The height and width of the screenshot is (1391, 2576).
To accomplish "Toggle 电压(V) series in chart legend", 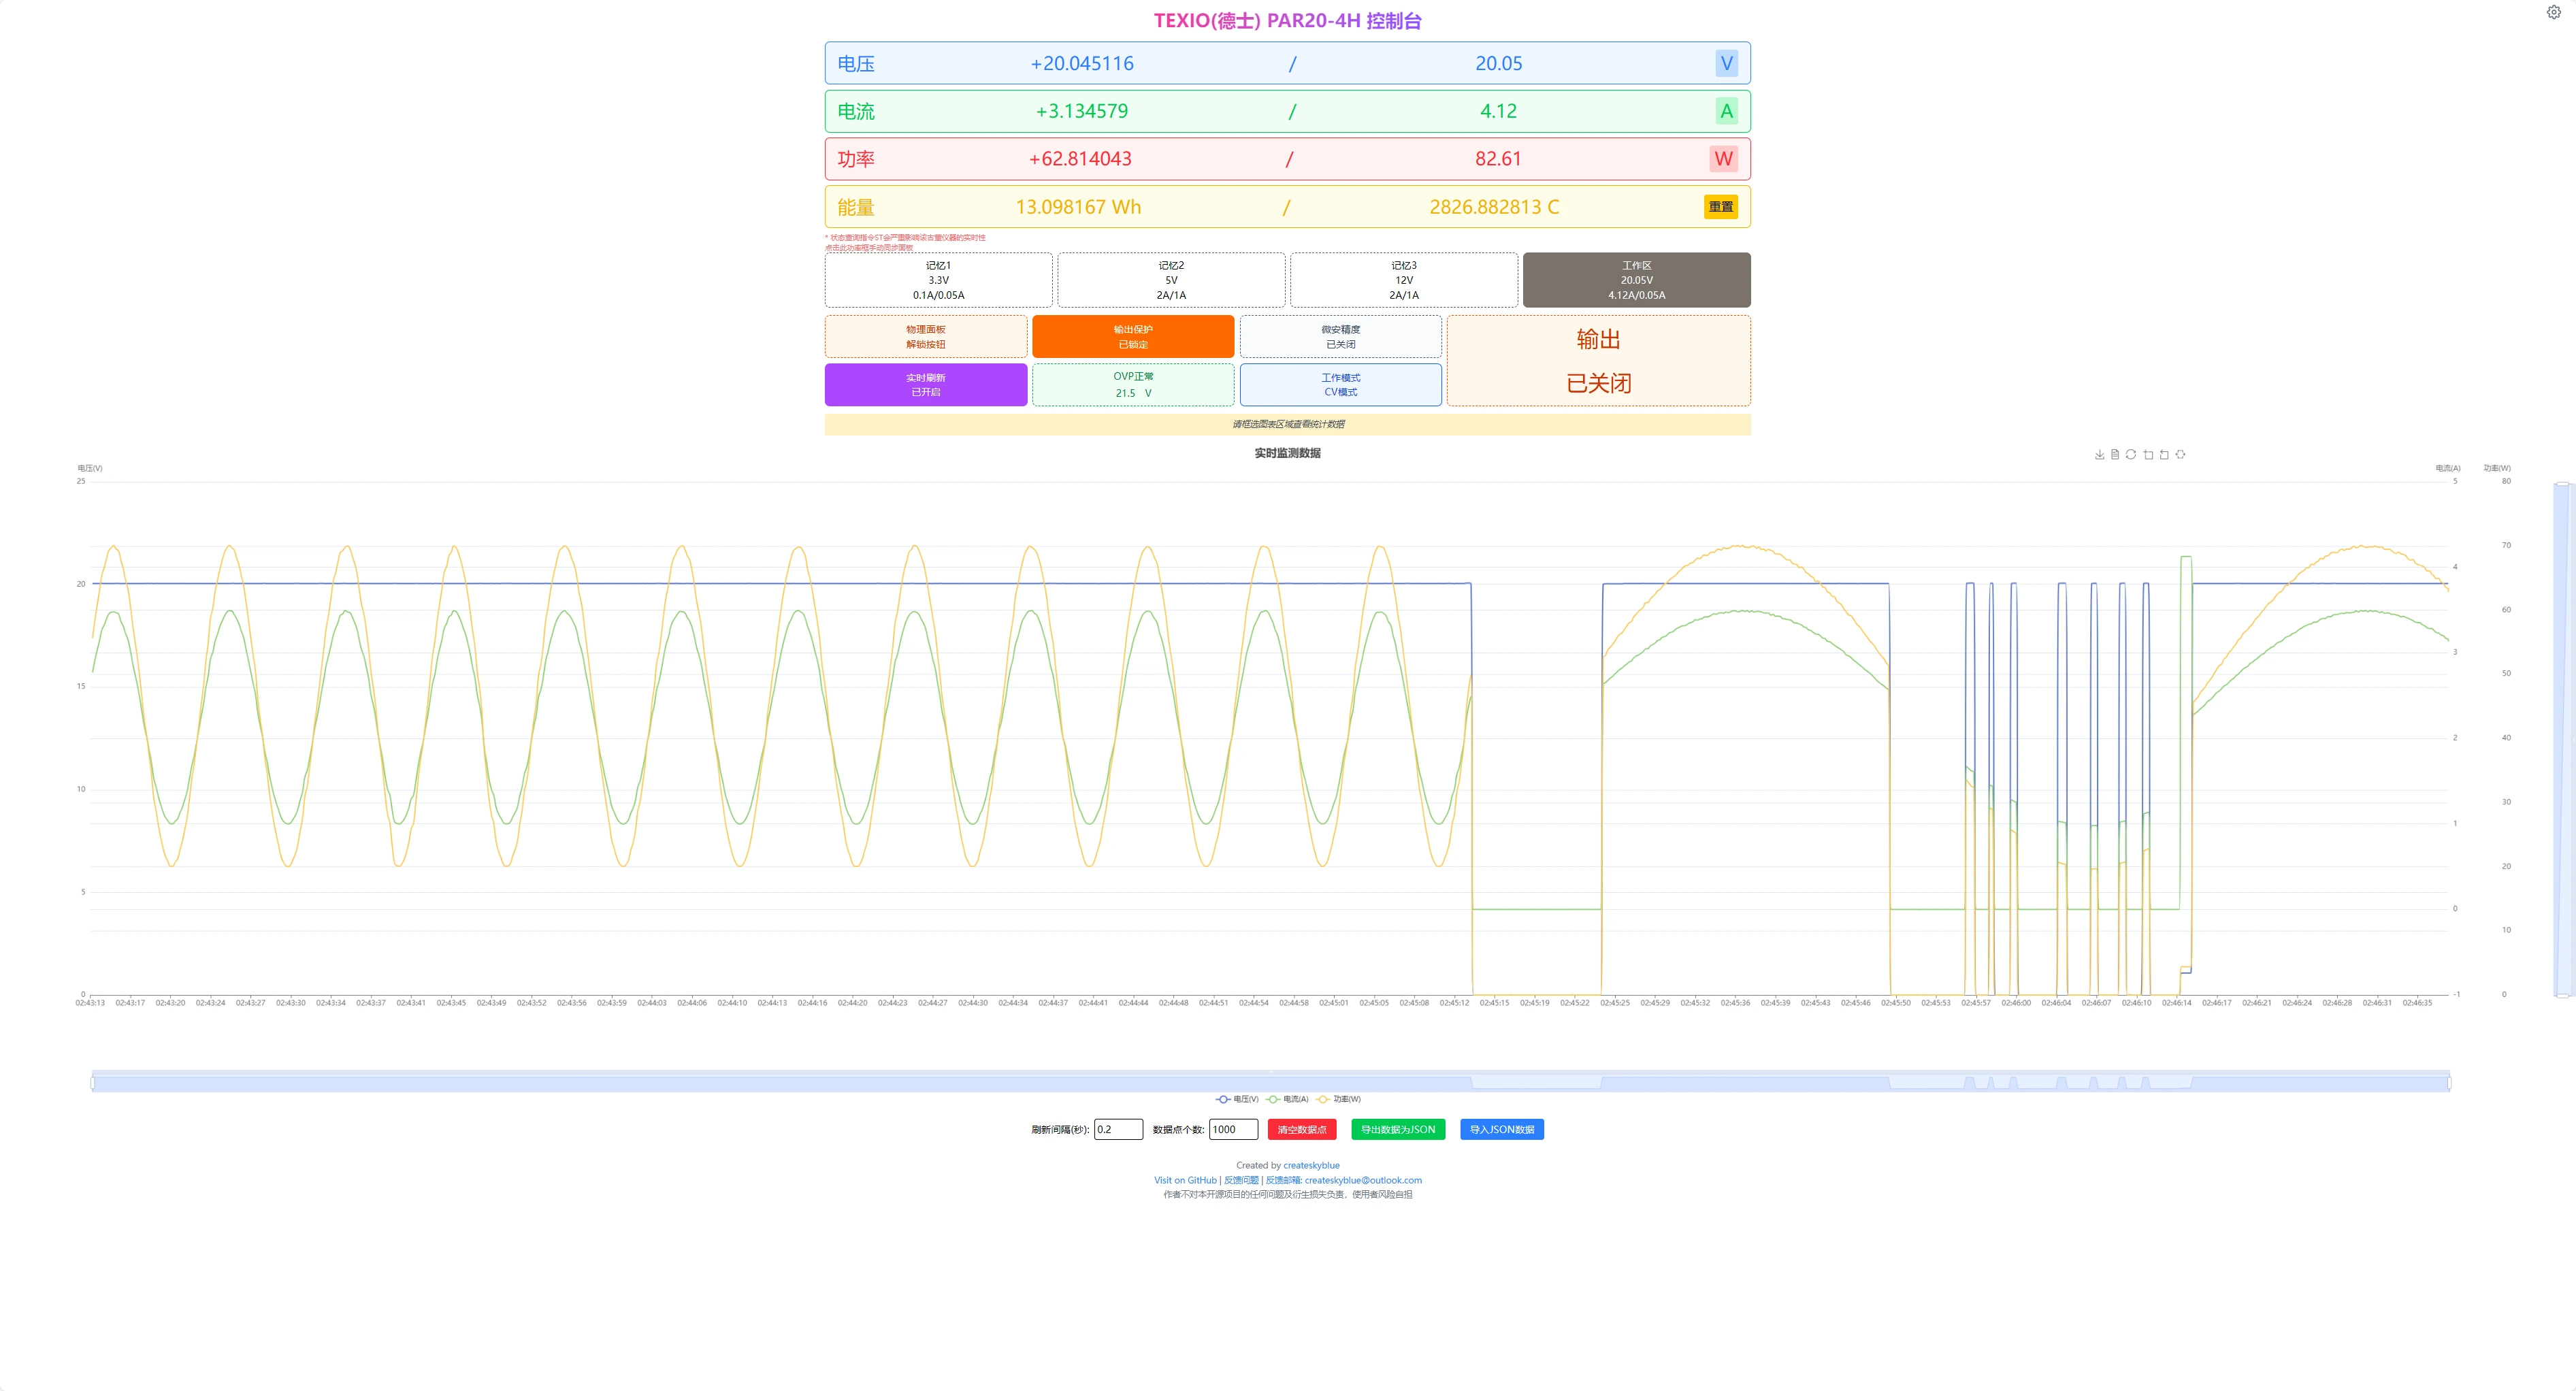I will [1237, 1099].
